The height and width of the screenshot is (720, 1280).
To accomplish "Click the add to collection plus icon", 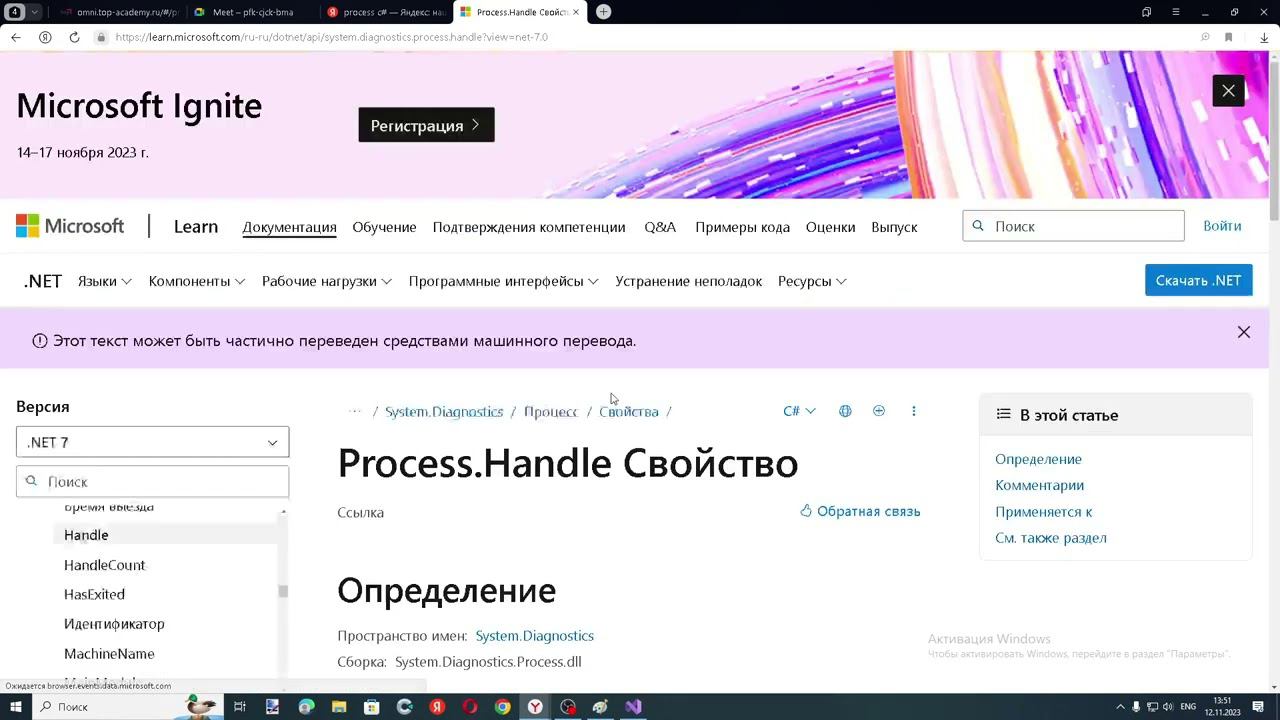I will tap(879, 411).
